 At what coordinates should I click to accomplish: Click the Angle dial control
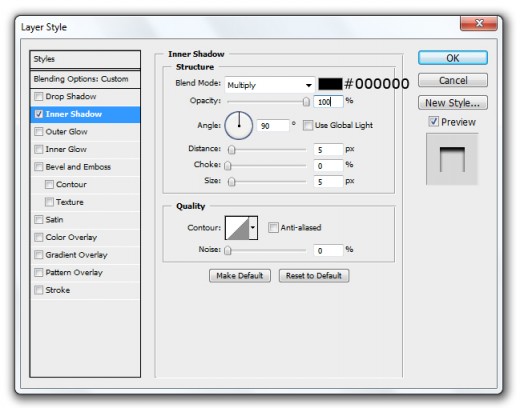[239, 126]
